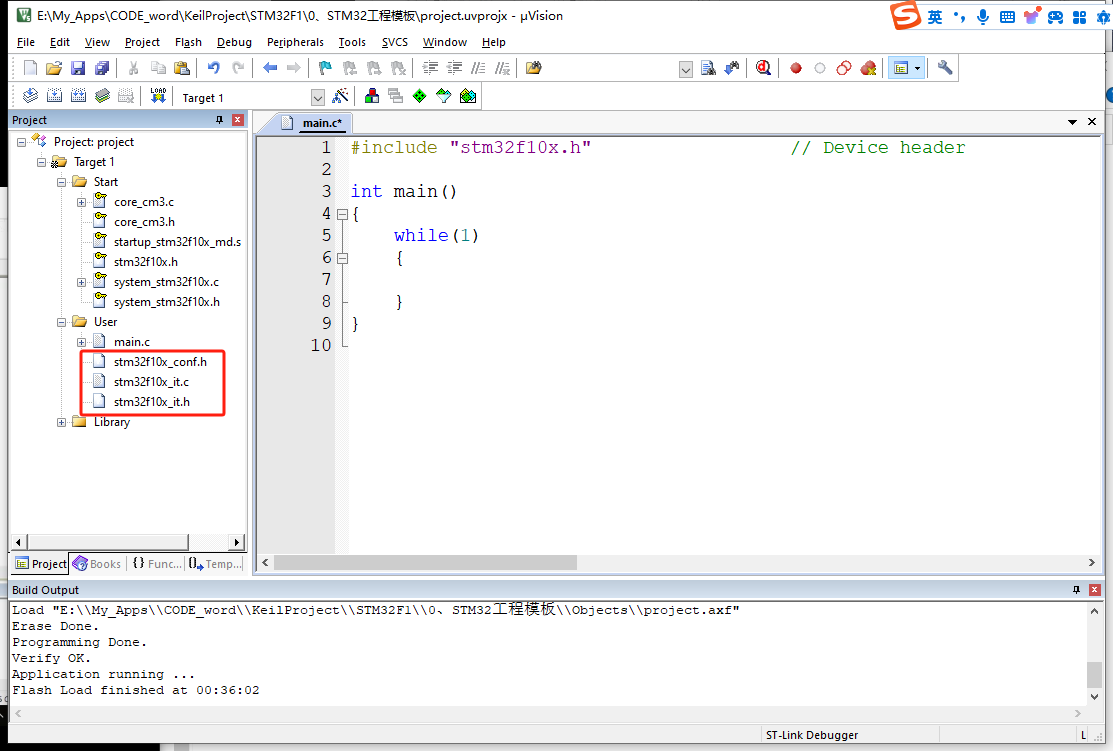Collapse the Start group
Image resolution: width=1113 pixels, height=751 pixels.
pyautogui.click(x=61, y=182)
